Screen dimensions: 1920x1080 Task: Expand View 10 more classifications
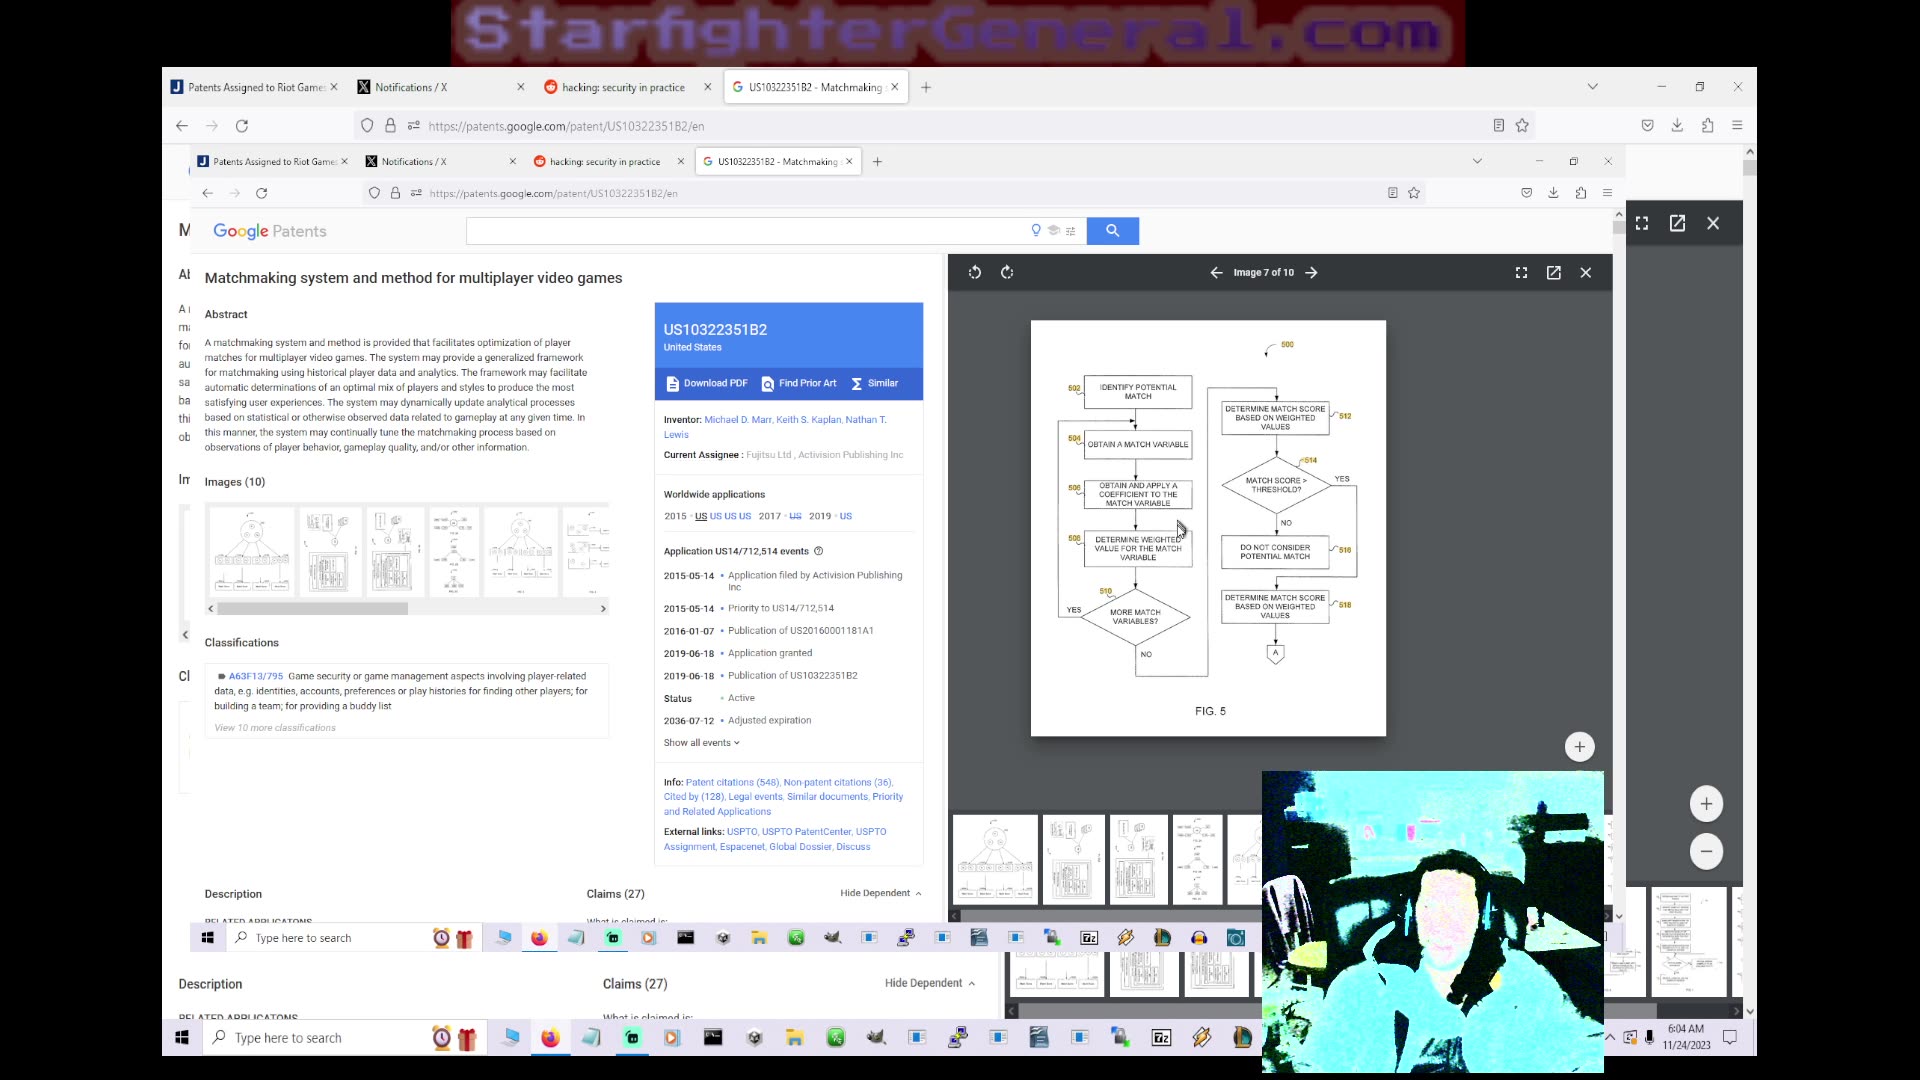click(275, 728)
